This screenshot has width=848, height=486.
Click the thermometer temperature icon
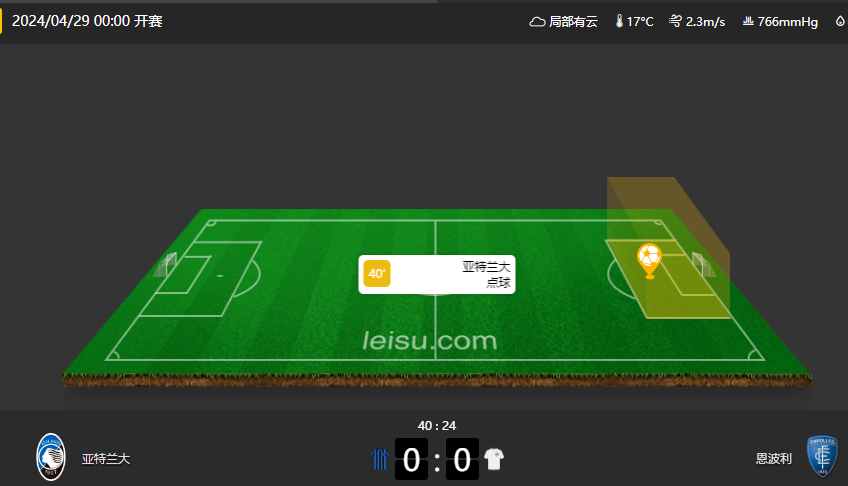coord(619,21)
